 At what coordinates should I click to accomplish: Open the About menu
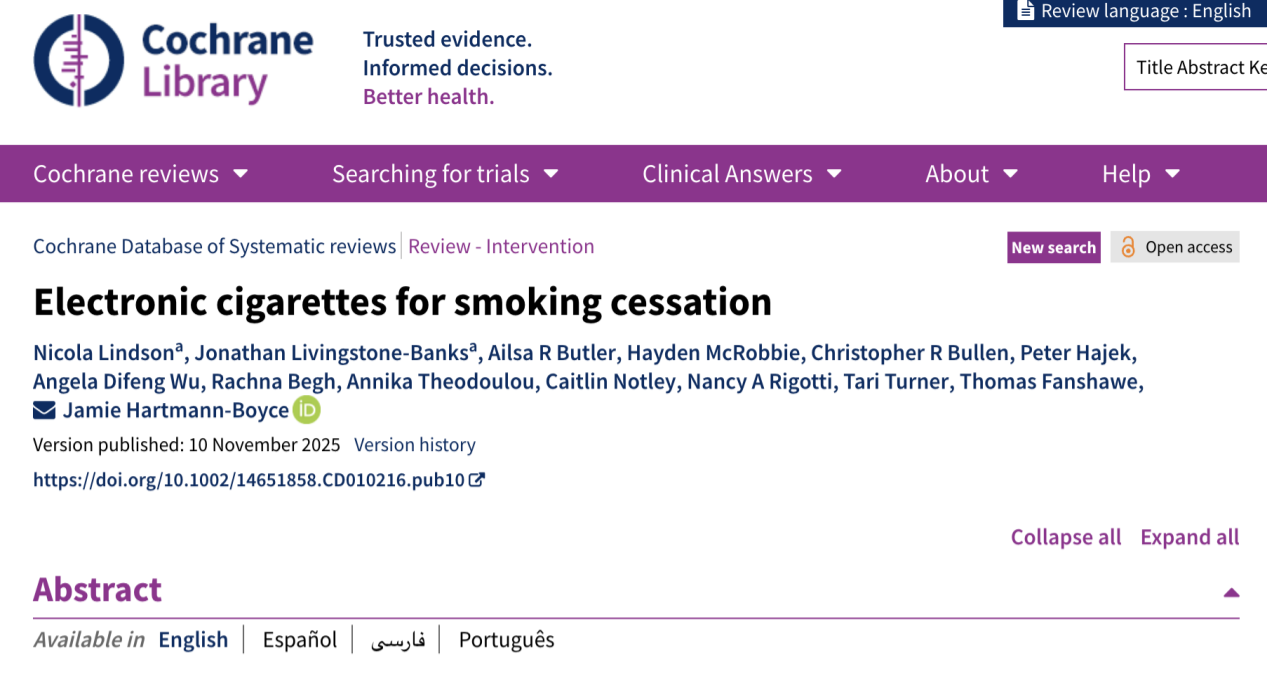click(x=971, y=174)
